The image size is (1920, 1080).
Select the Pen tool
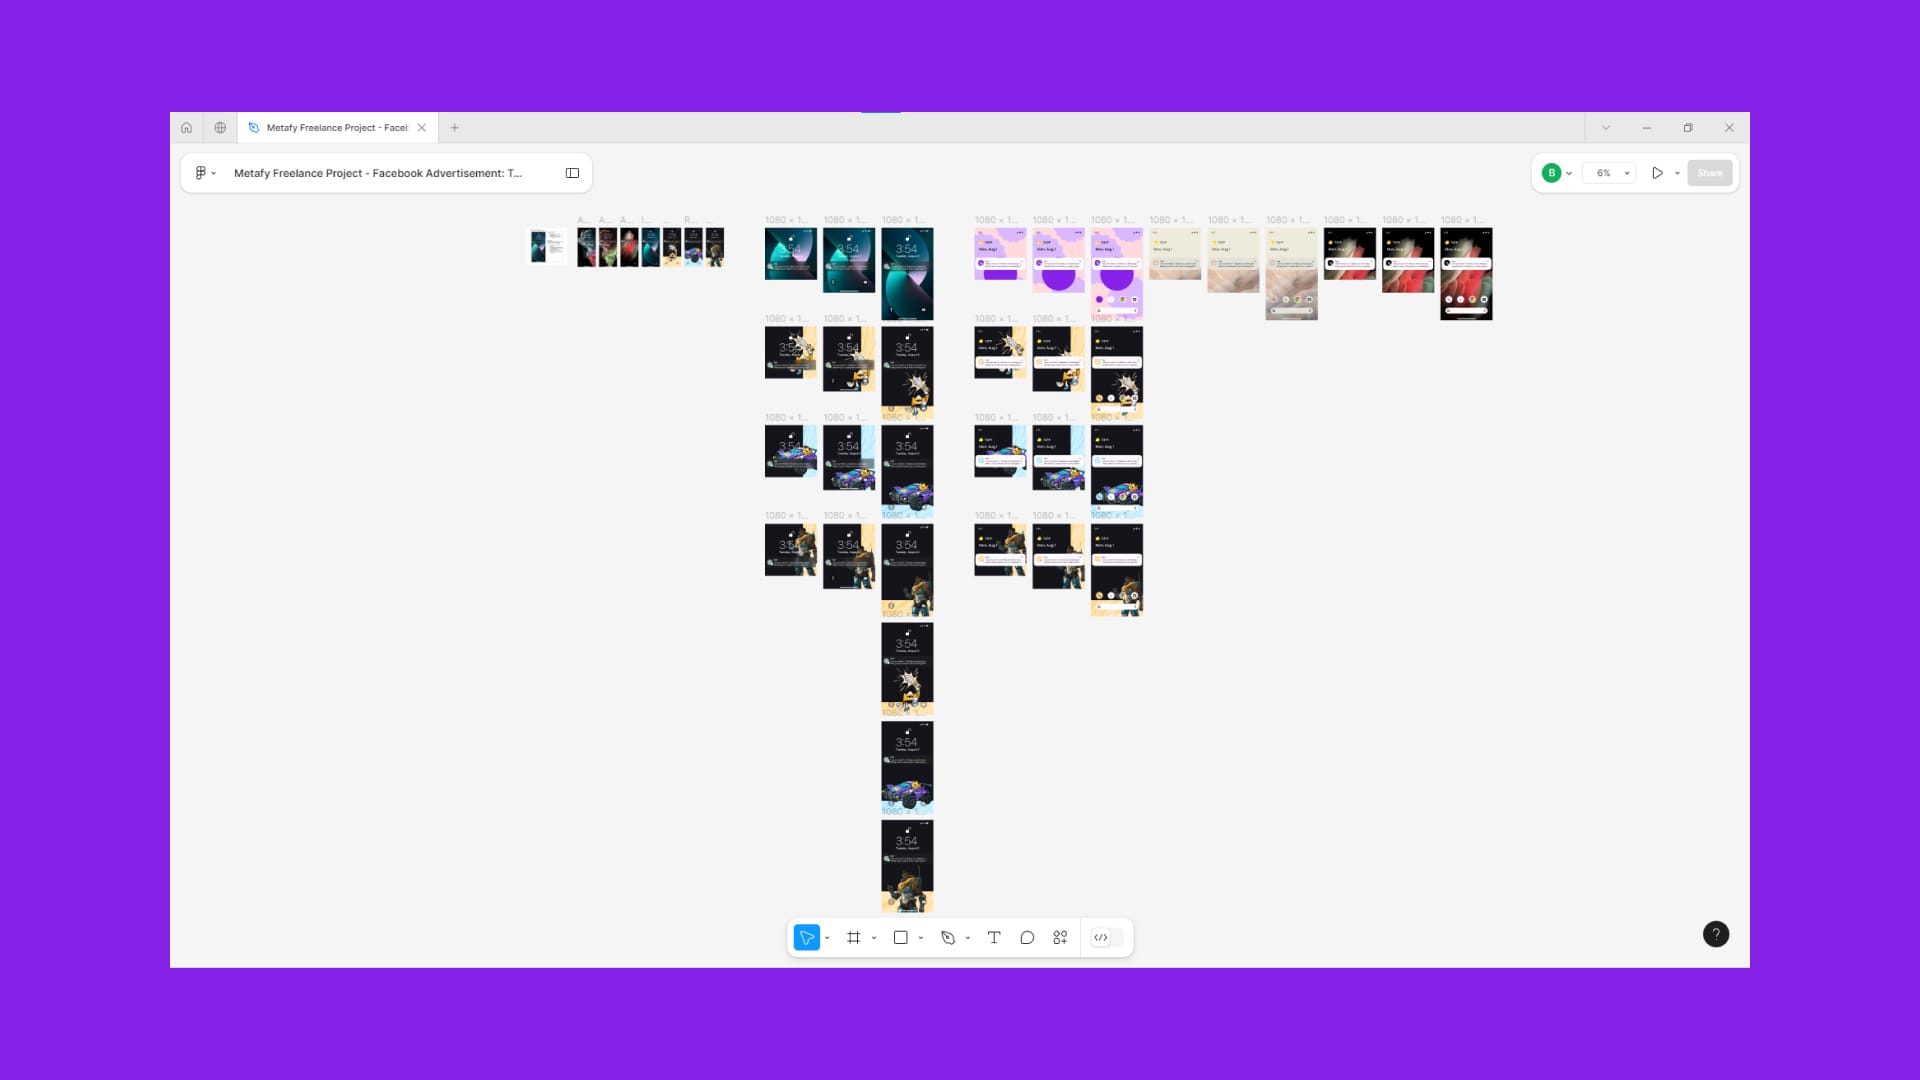947,938
